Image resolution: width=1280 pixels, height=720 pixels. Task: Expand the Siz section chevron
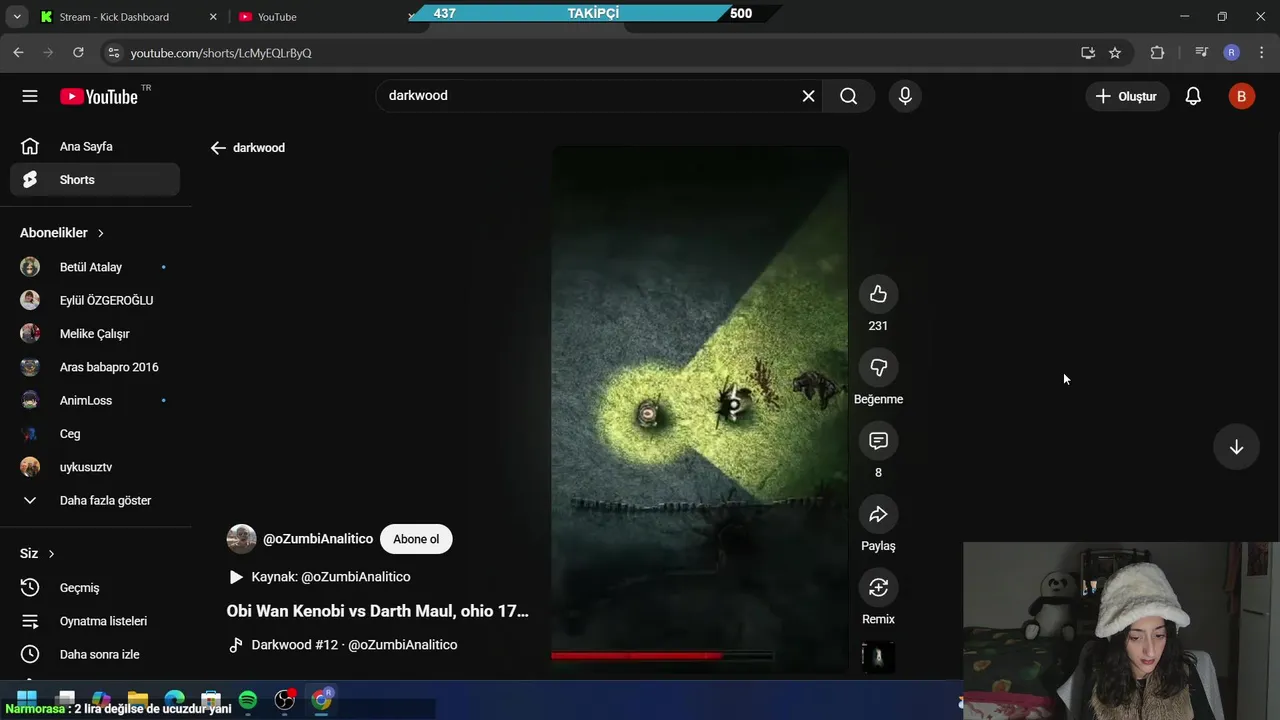tap(51, 554)
